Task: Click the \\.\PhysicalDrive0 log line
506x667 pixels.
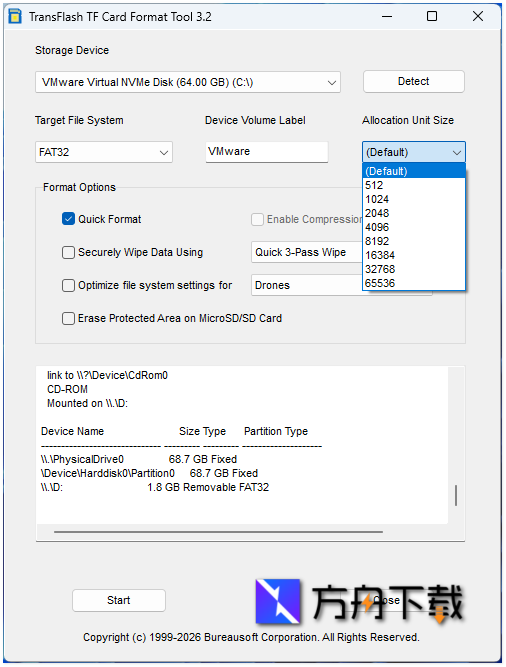Action: click(139, 459)
